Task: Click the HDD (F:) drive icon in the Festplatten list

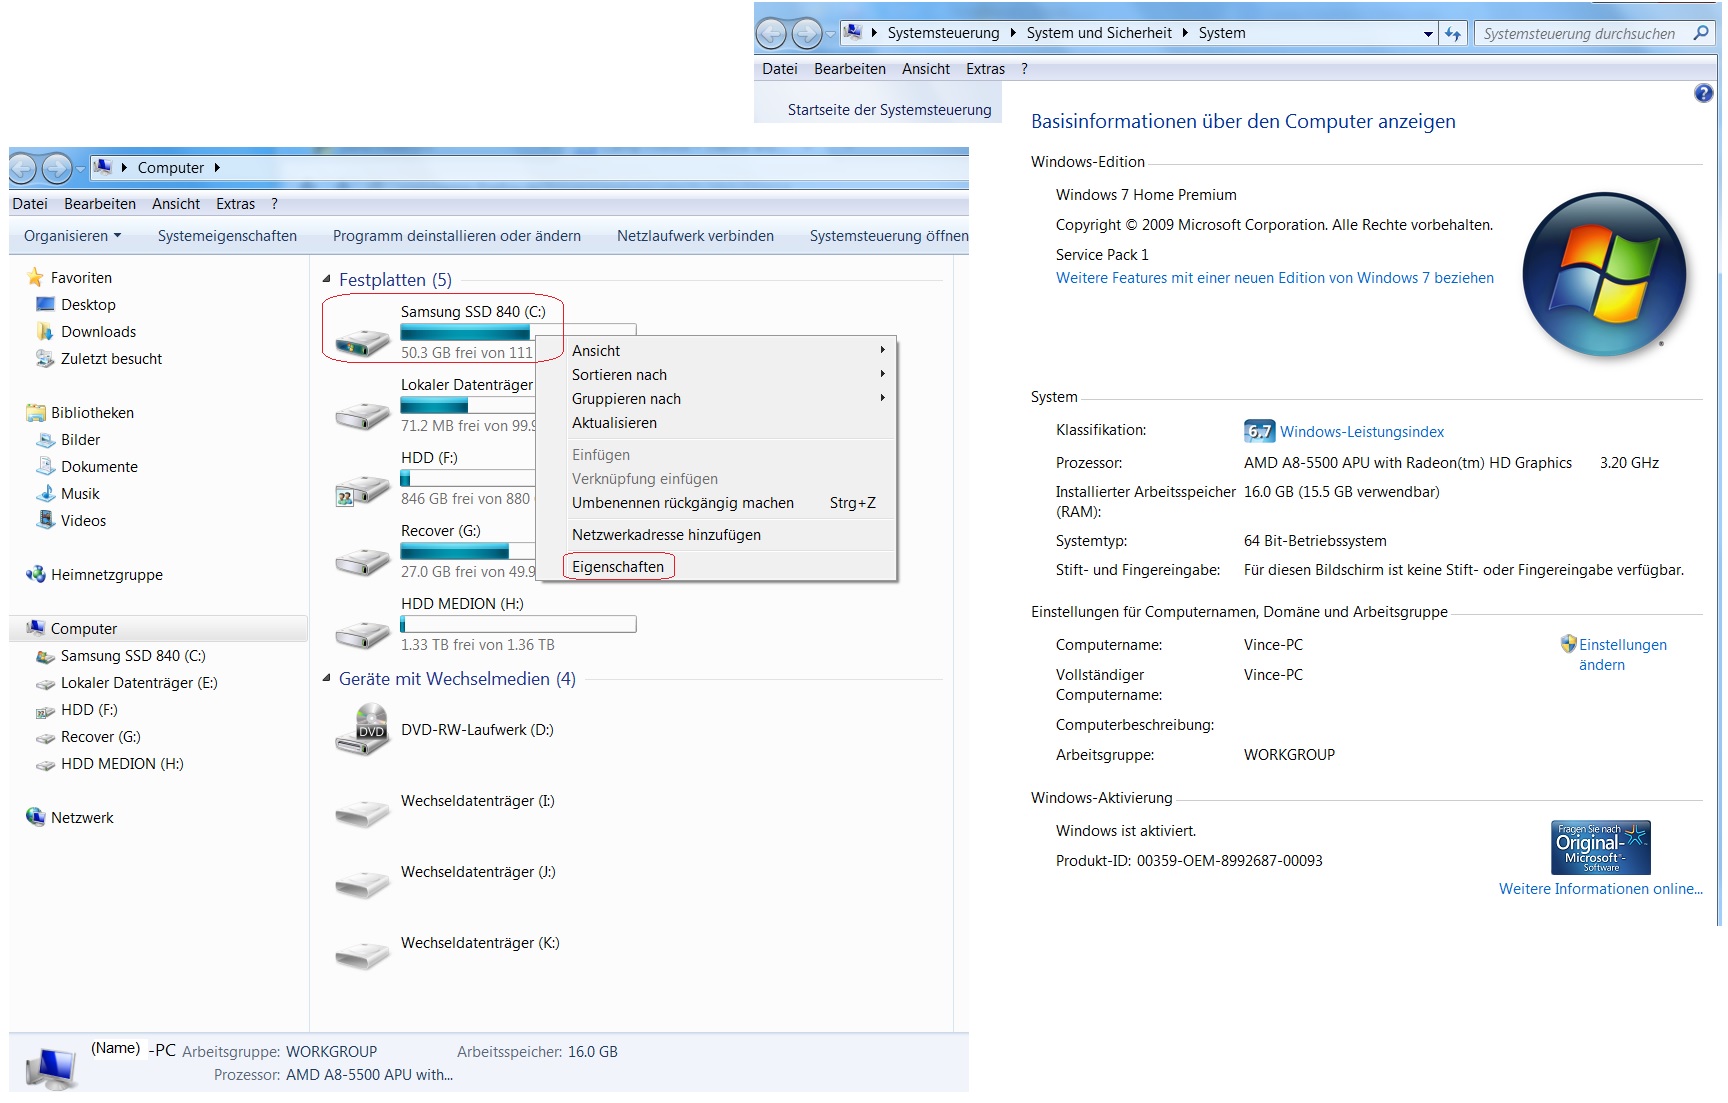Action: pyautogui.click(x=362, y=489)
